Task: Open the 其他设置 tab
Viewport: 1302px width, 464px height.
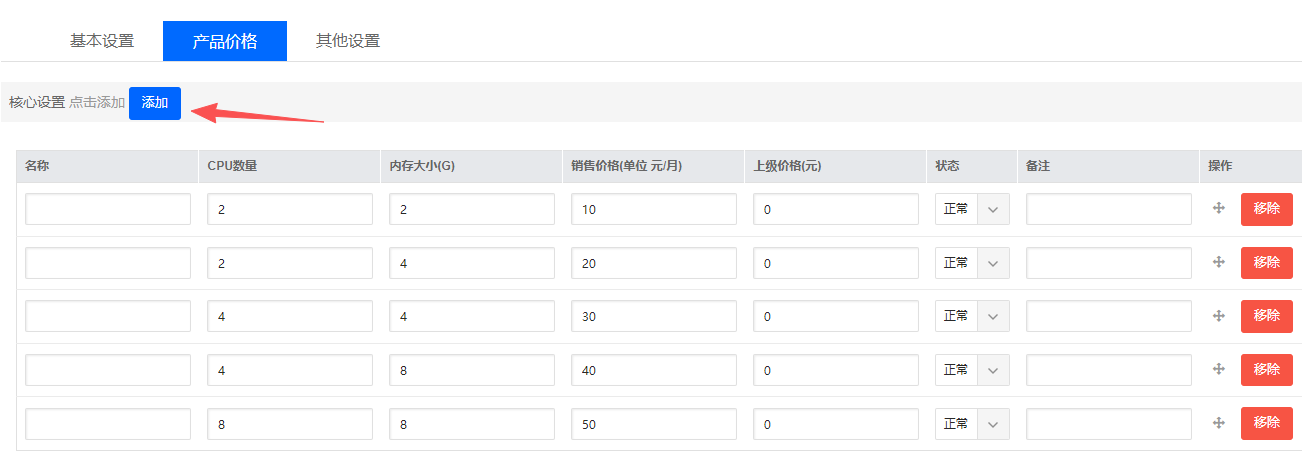Action: point(348,41)
